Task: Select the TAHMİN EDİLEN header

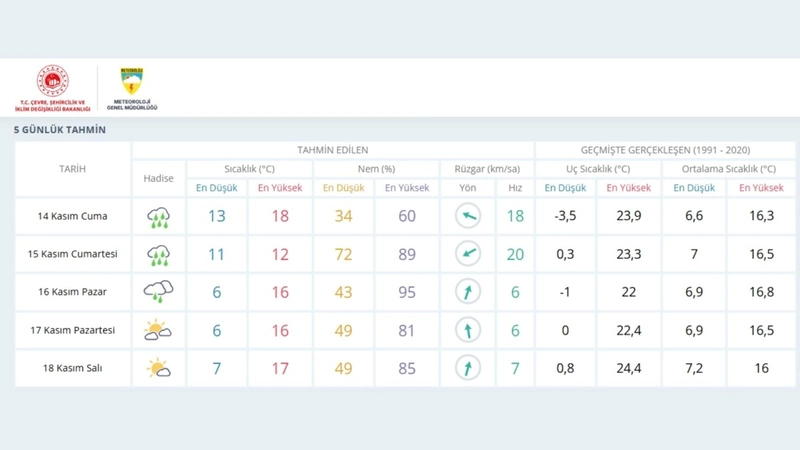Action: [332, 150]
